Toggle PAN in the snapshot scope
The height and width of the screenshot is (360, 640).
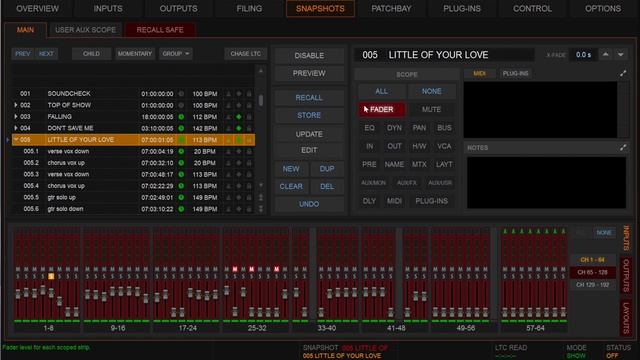(x=419, y=128)
